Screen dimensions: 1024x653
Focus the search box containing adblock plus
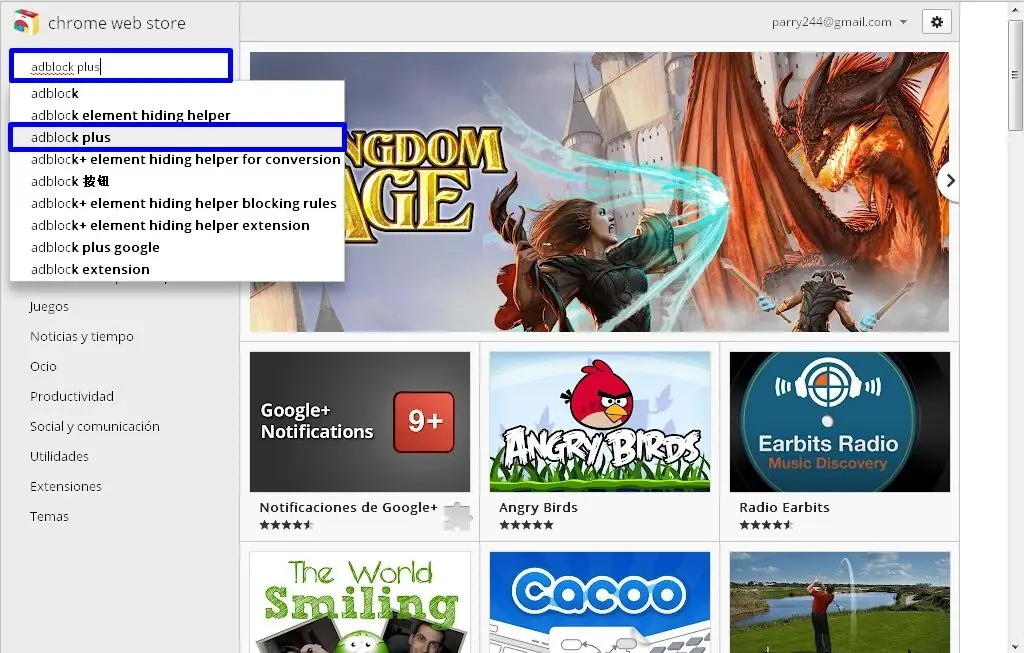pos(121,65)
